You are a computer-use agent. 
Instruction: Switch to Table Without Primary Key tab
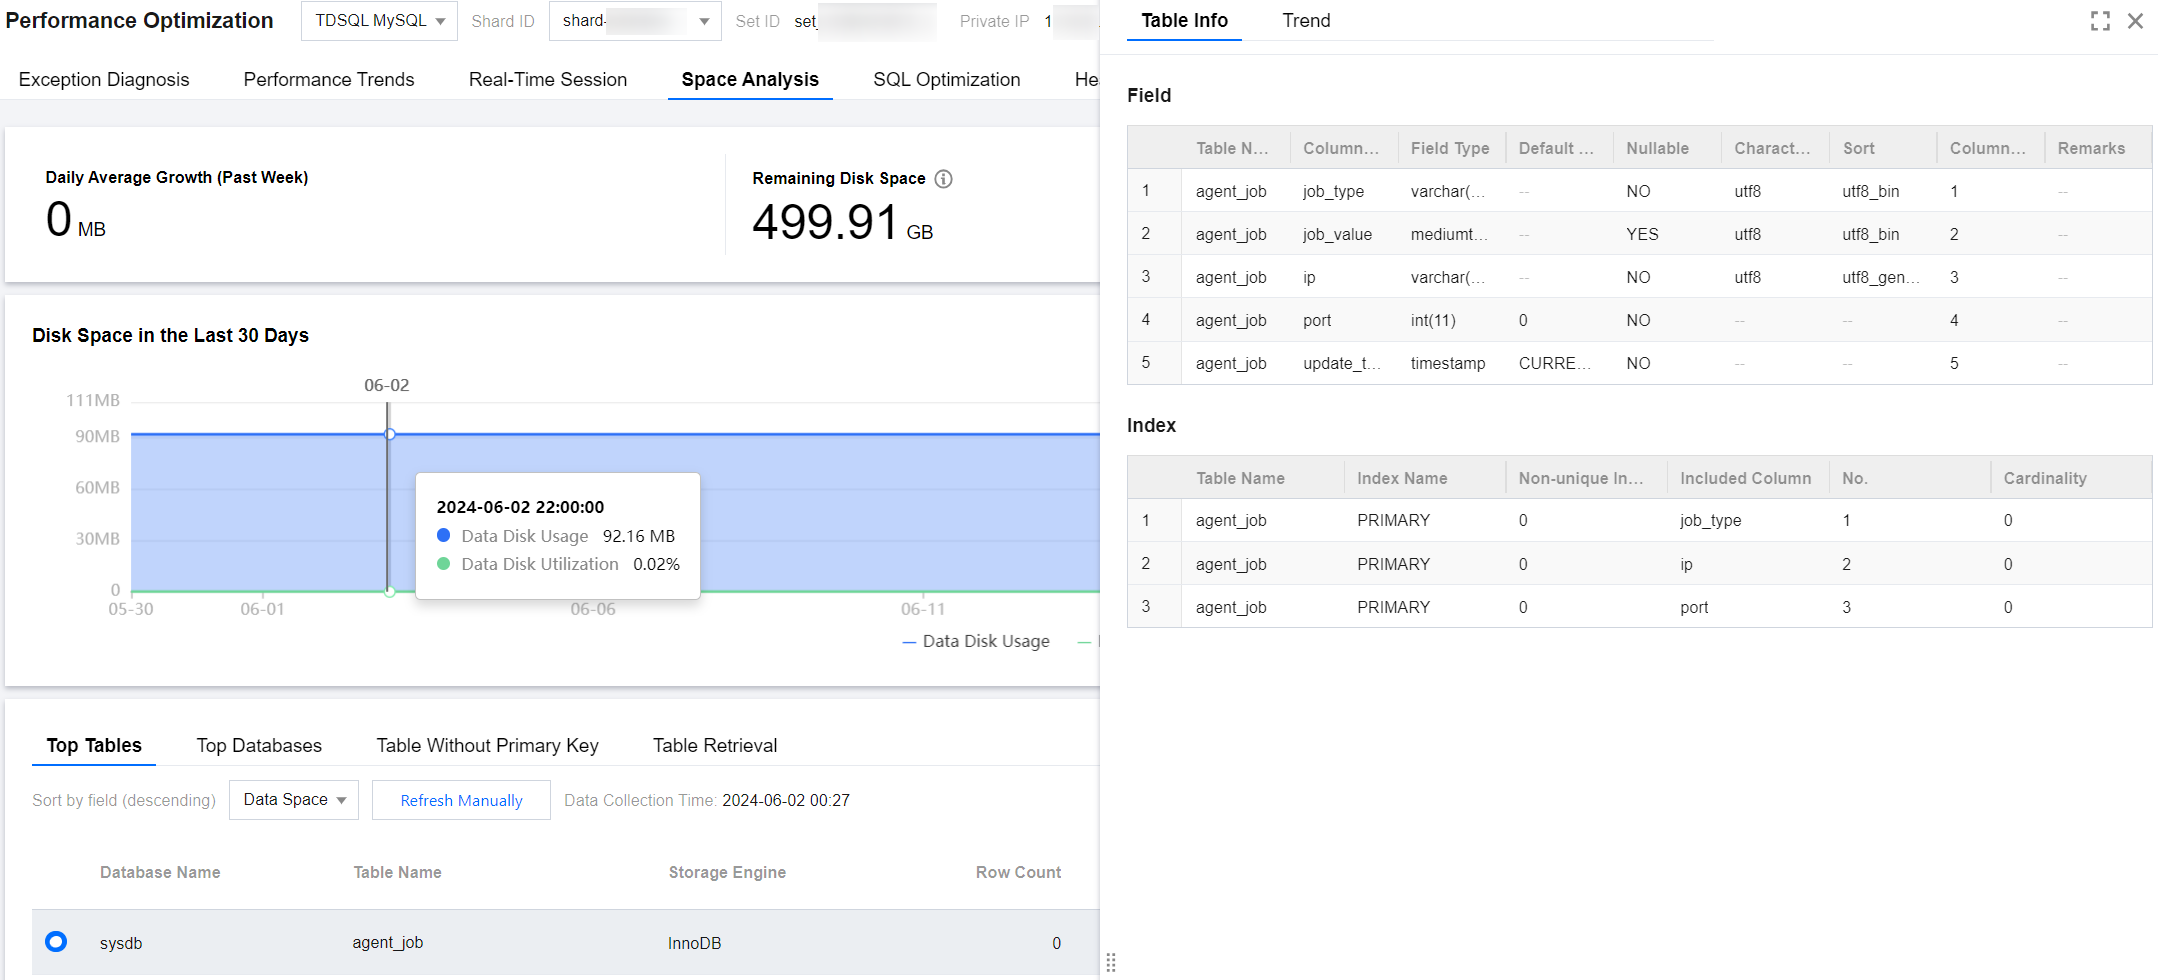pos(487,746)
